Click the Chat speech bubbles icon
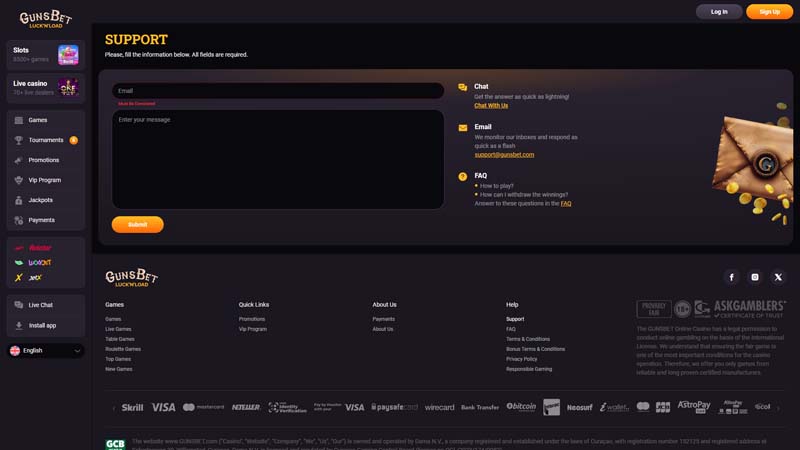Image resolution: width=800 pixels, height=450 pixels. click(463, 87)
